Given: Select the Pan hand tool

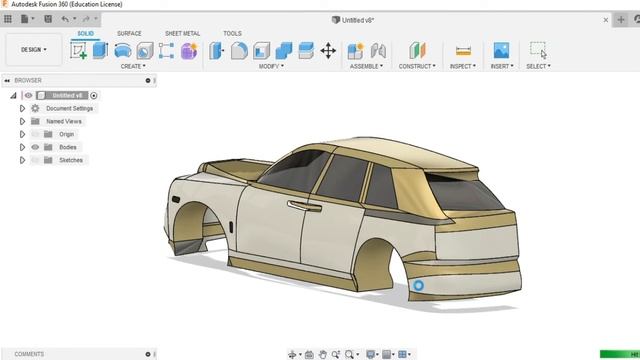Looking at the screenshot, I should [322, 354].
